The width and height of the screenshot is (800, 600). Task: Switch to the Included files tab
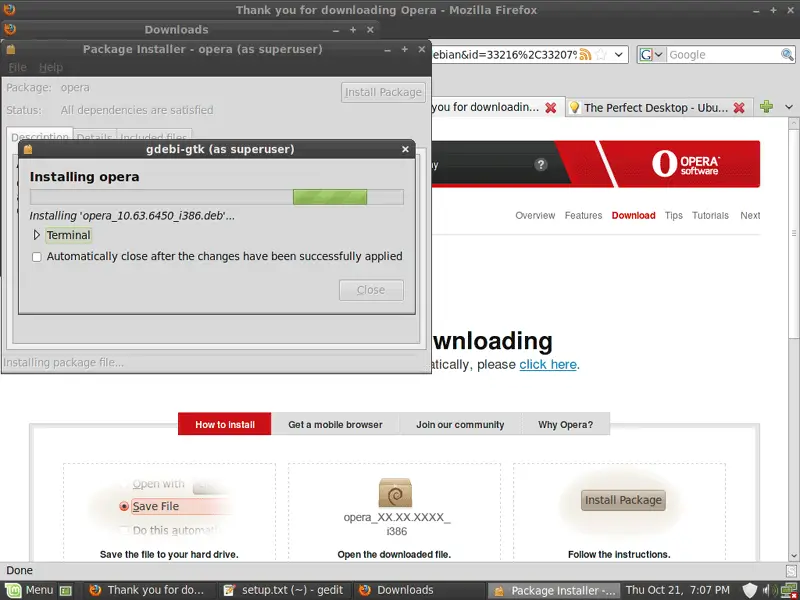click(154, 137)
